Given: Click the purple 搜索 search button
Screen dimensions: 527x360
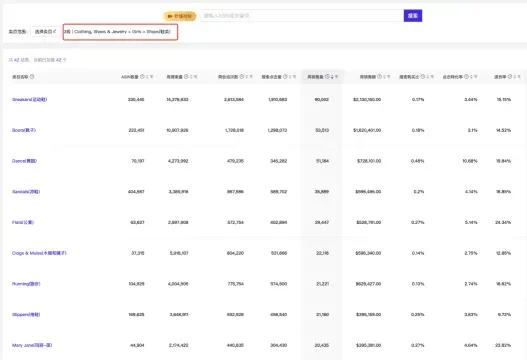Looking at the screenshot, I should coord(413,15).
